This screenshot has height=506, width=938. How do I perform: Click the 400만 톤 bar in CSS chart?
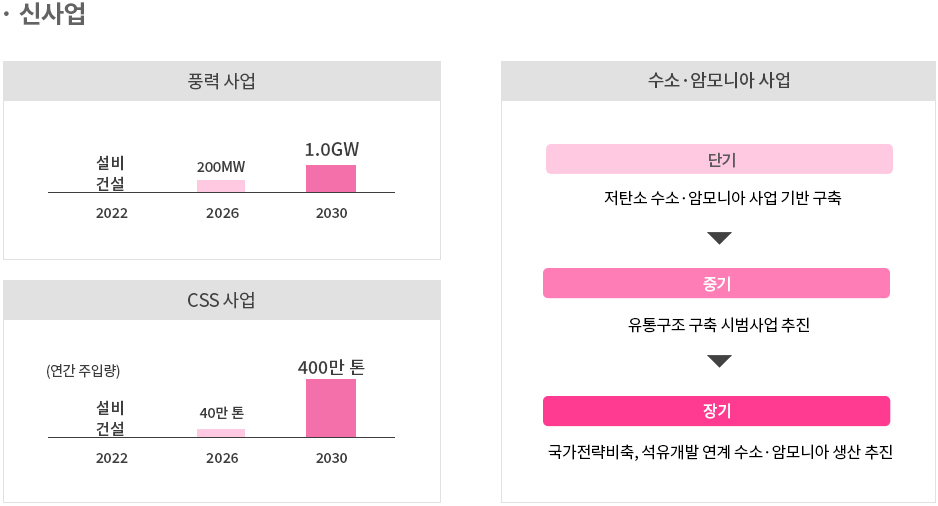[331, 408]
